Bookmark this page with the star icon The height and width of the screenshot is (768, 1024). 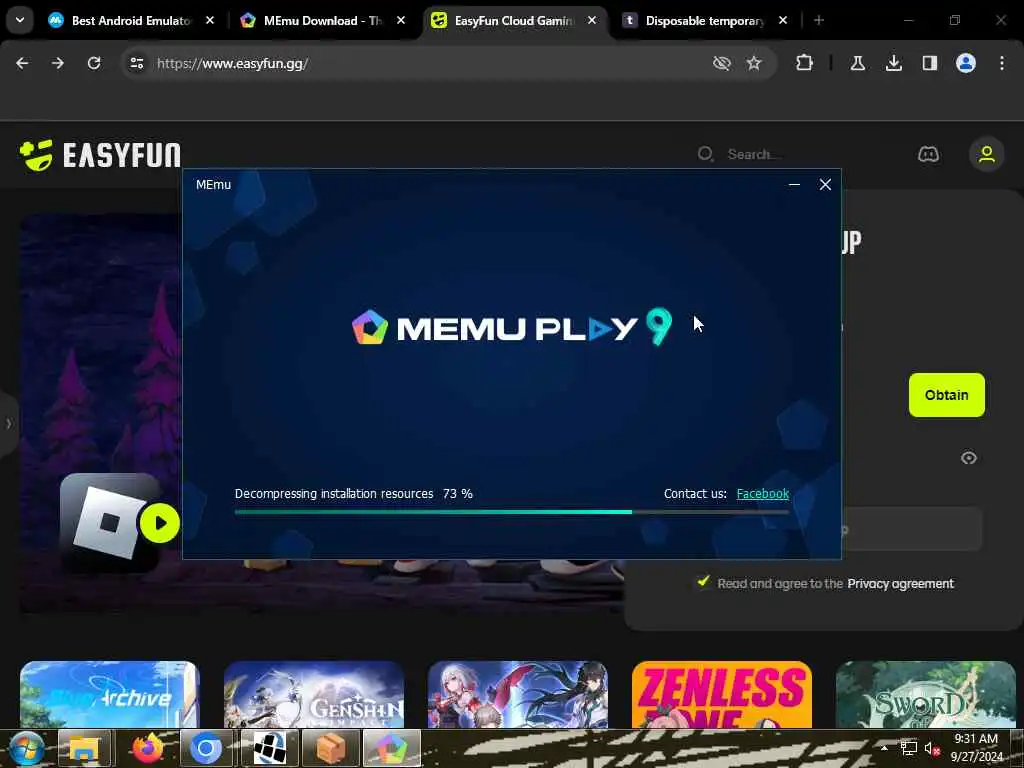(x=754, y=63)
